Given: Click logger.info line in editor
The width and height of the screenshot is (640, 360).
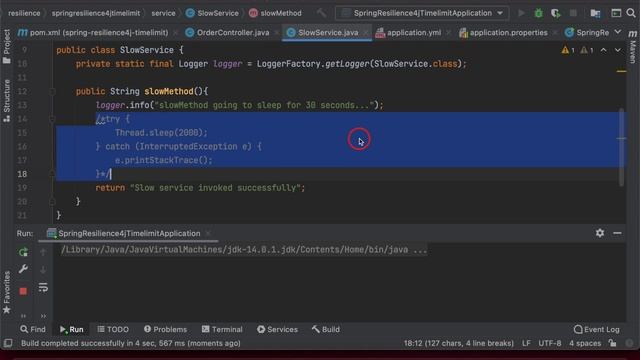Looking at the screenshot, I should click(240, 105).
